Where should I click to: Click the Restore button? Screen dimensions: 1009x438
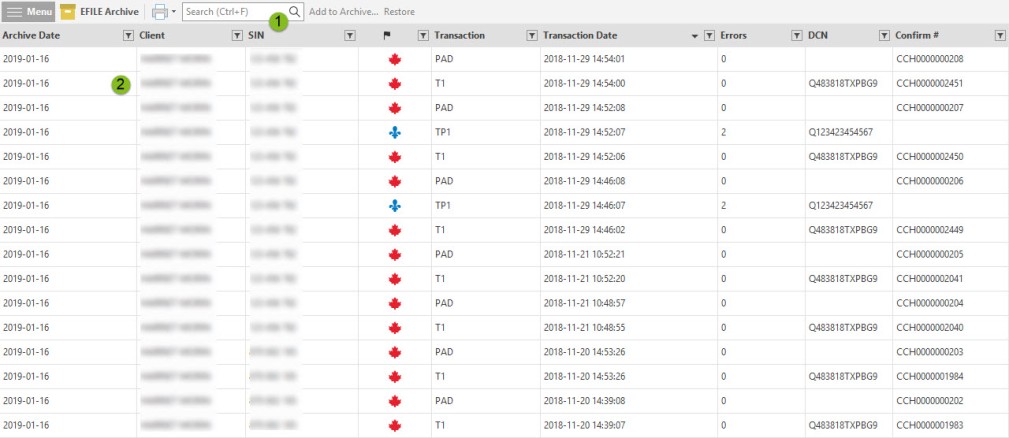399,12
